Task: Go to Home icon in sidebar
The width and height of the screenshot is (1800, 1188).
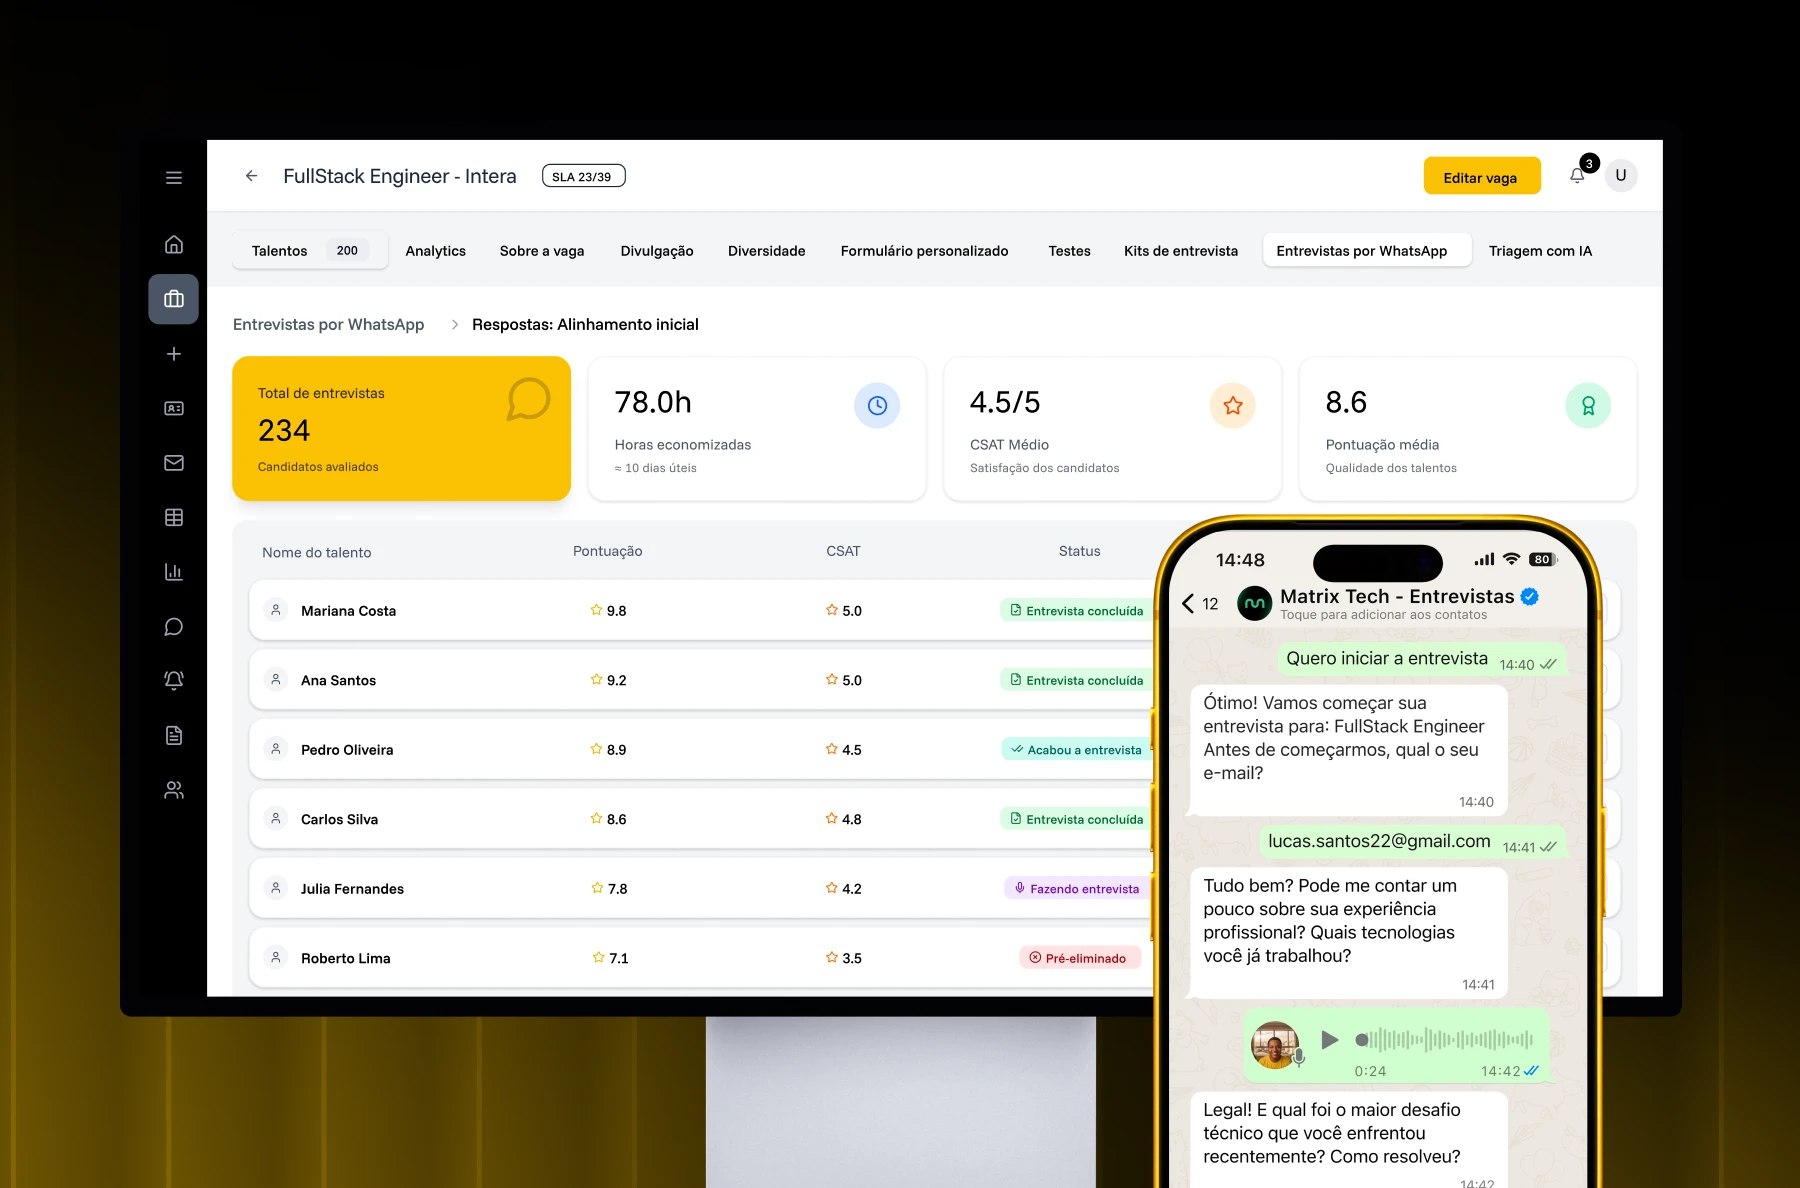Action: coord(174,244)
